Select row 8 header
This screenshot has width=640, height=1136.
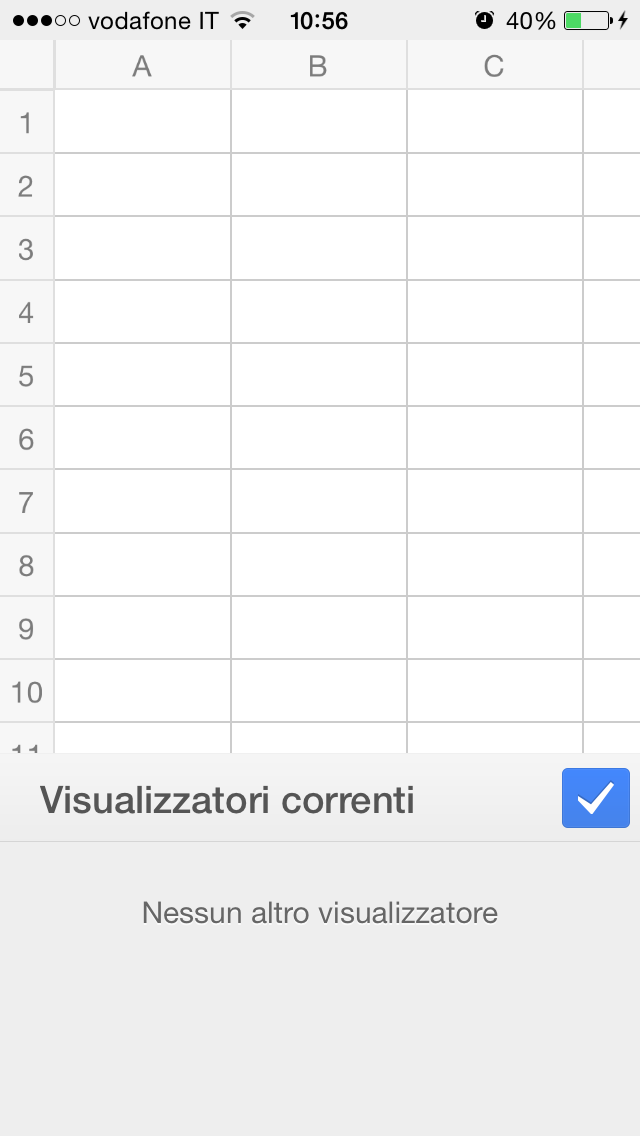(x=26, y=565)
